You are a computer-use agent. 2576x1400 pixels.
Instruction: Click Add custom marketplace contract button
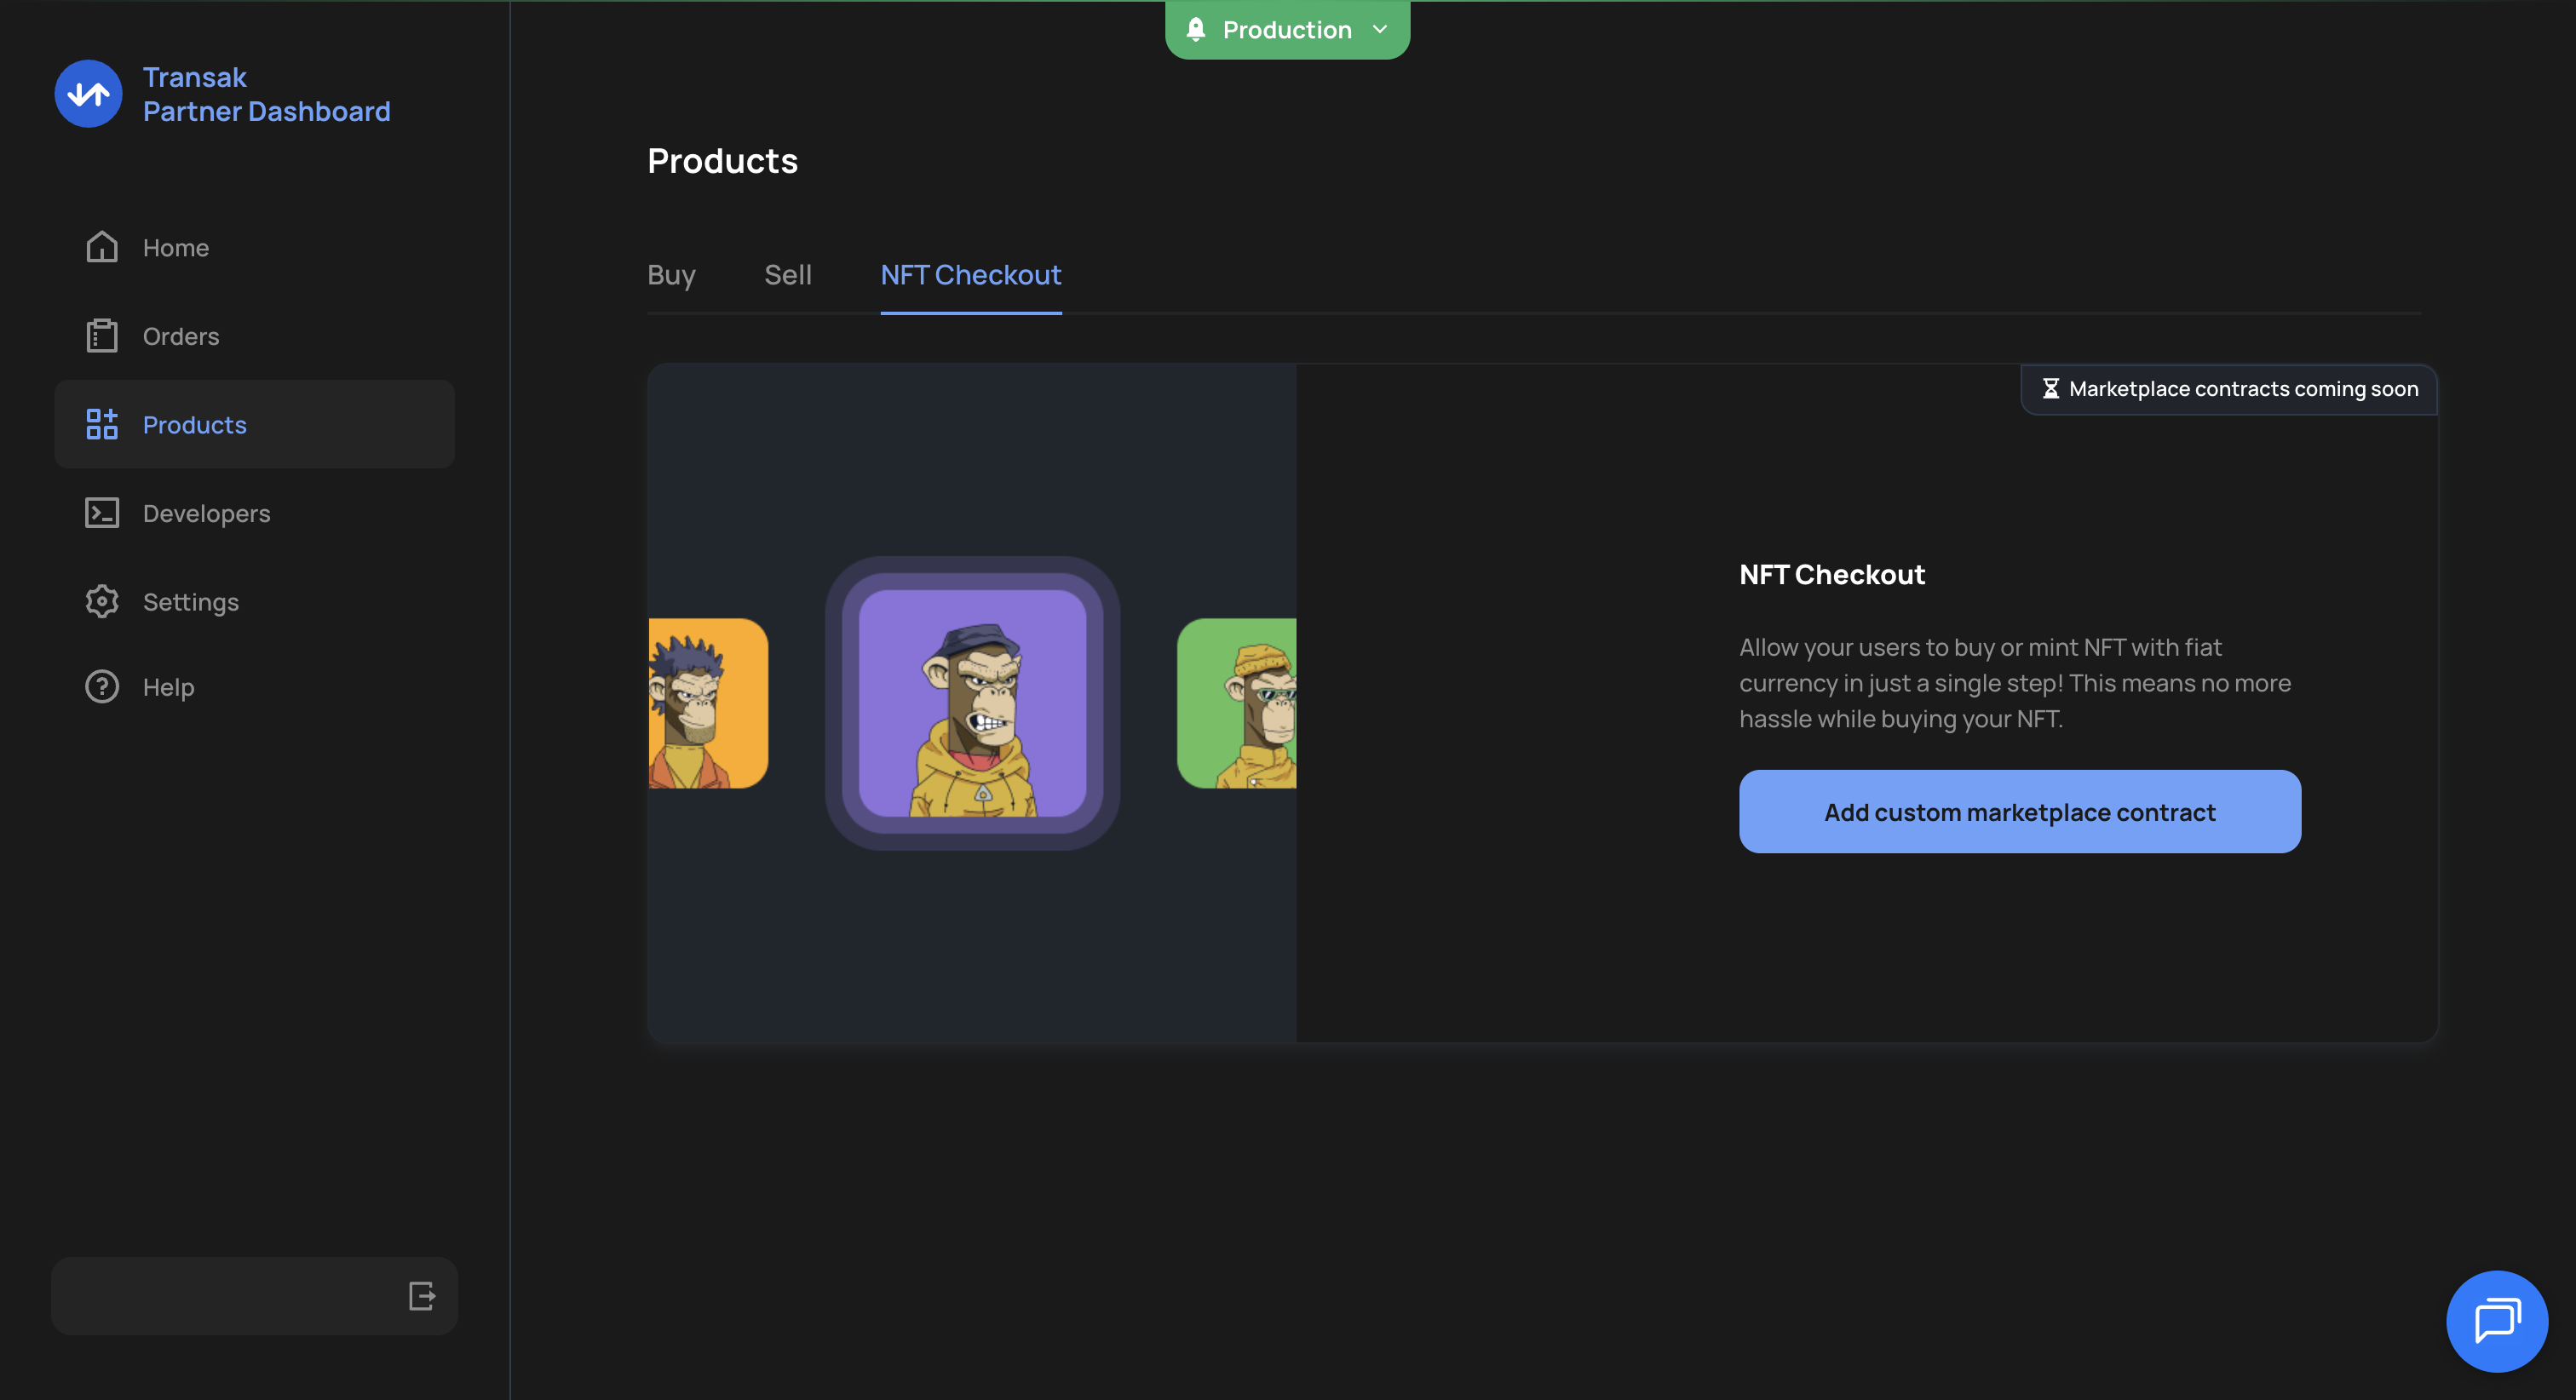[x=2020, y=811]
